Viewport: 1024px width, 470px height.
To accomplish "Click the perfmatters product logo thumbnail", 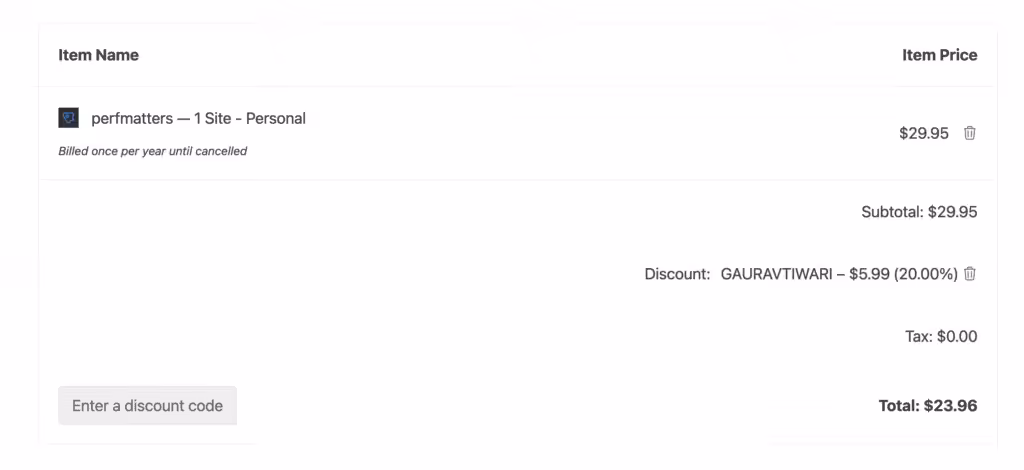I will click(68, 118).
